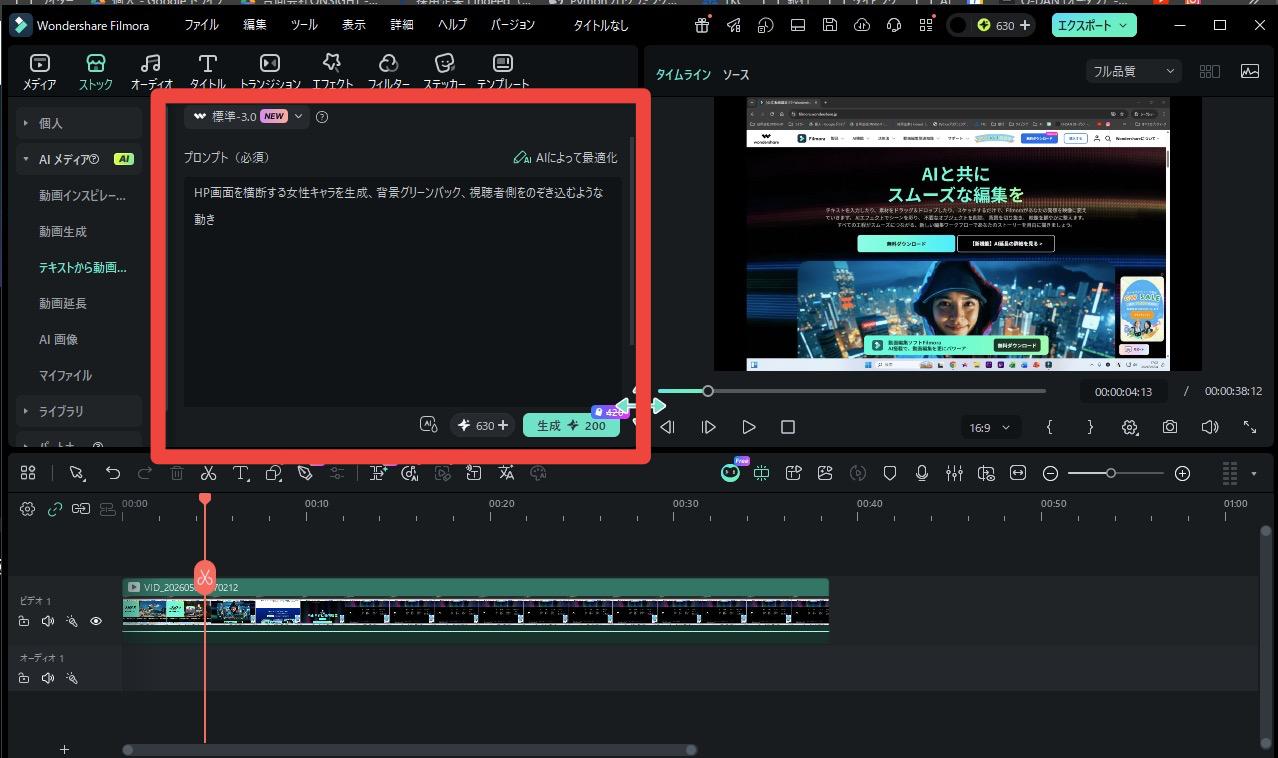Image resolution: width=1278 pixels, height=758 pixels.
Task: Save project with floppy disk icon
Action: (829, 25)
